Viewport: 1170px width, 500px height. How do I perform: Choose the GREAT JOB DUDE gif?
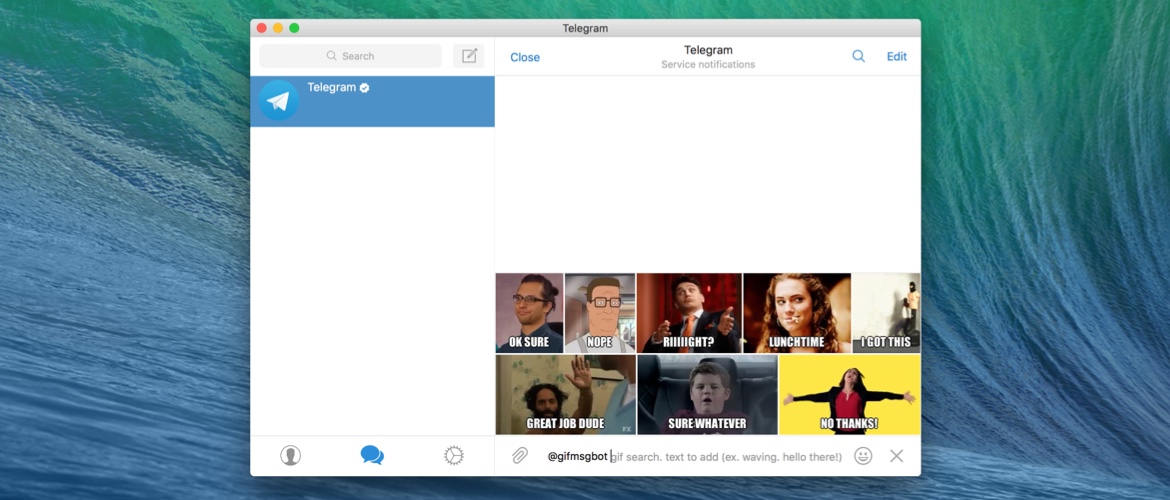click(x=566, y=394)
